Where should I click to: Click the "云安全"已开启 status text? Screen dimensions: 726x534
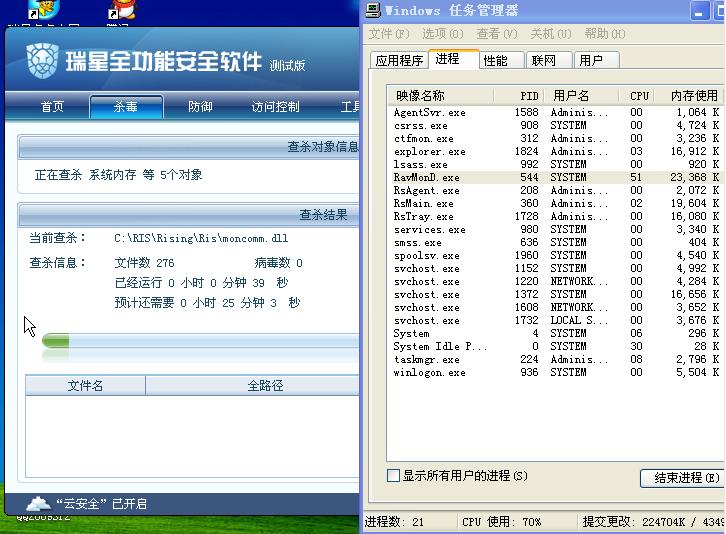(x=101, y=503)
